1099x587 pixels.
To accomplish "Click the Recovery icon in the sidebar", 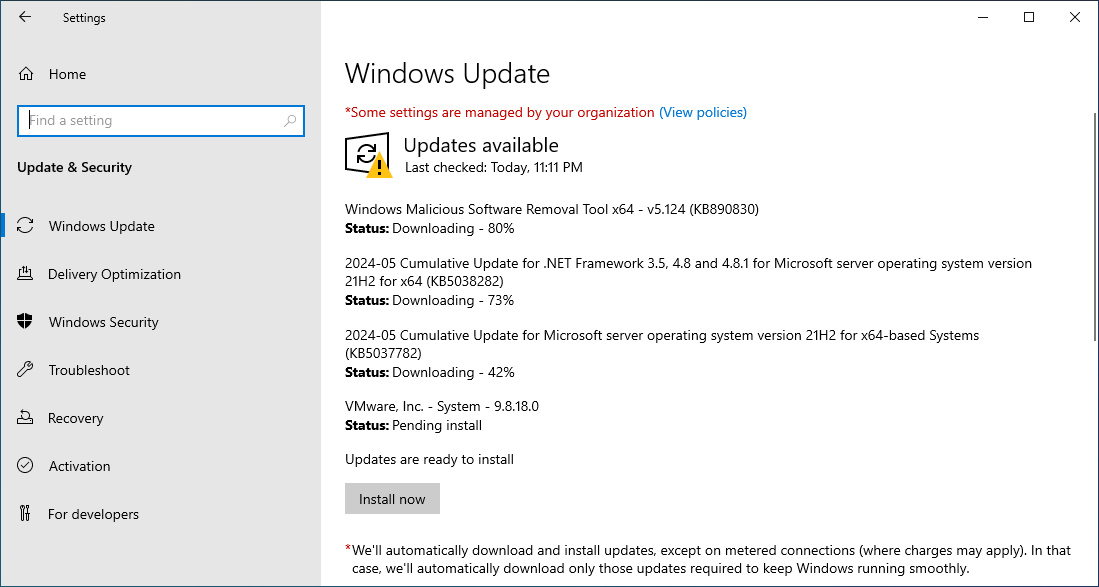I will pos(27,418).
